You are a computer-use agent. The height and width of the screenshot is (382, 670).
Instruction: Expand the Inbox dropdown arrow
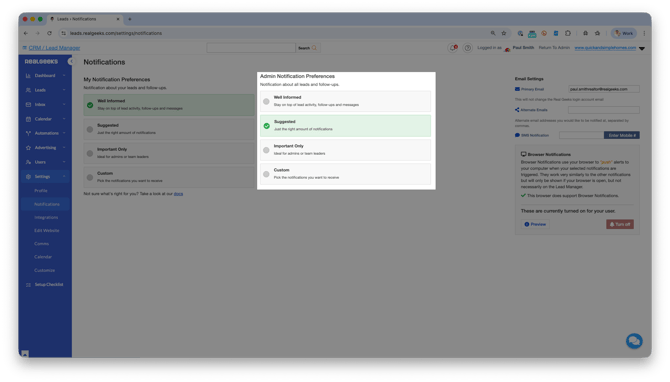[x=64, y=105]
